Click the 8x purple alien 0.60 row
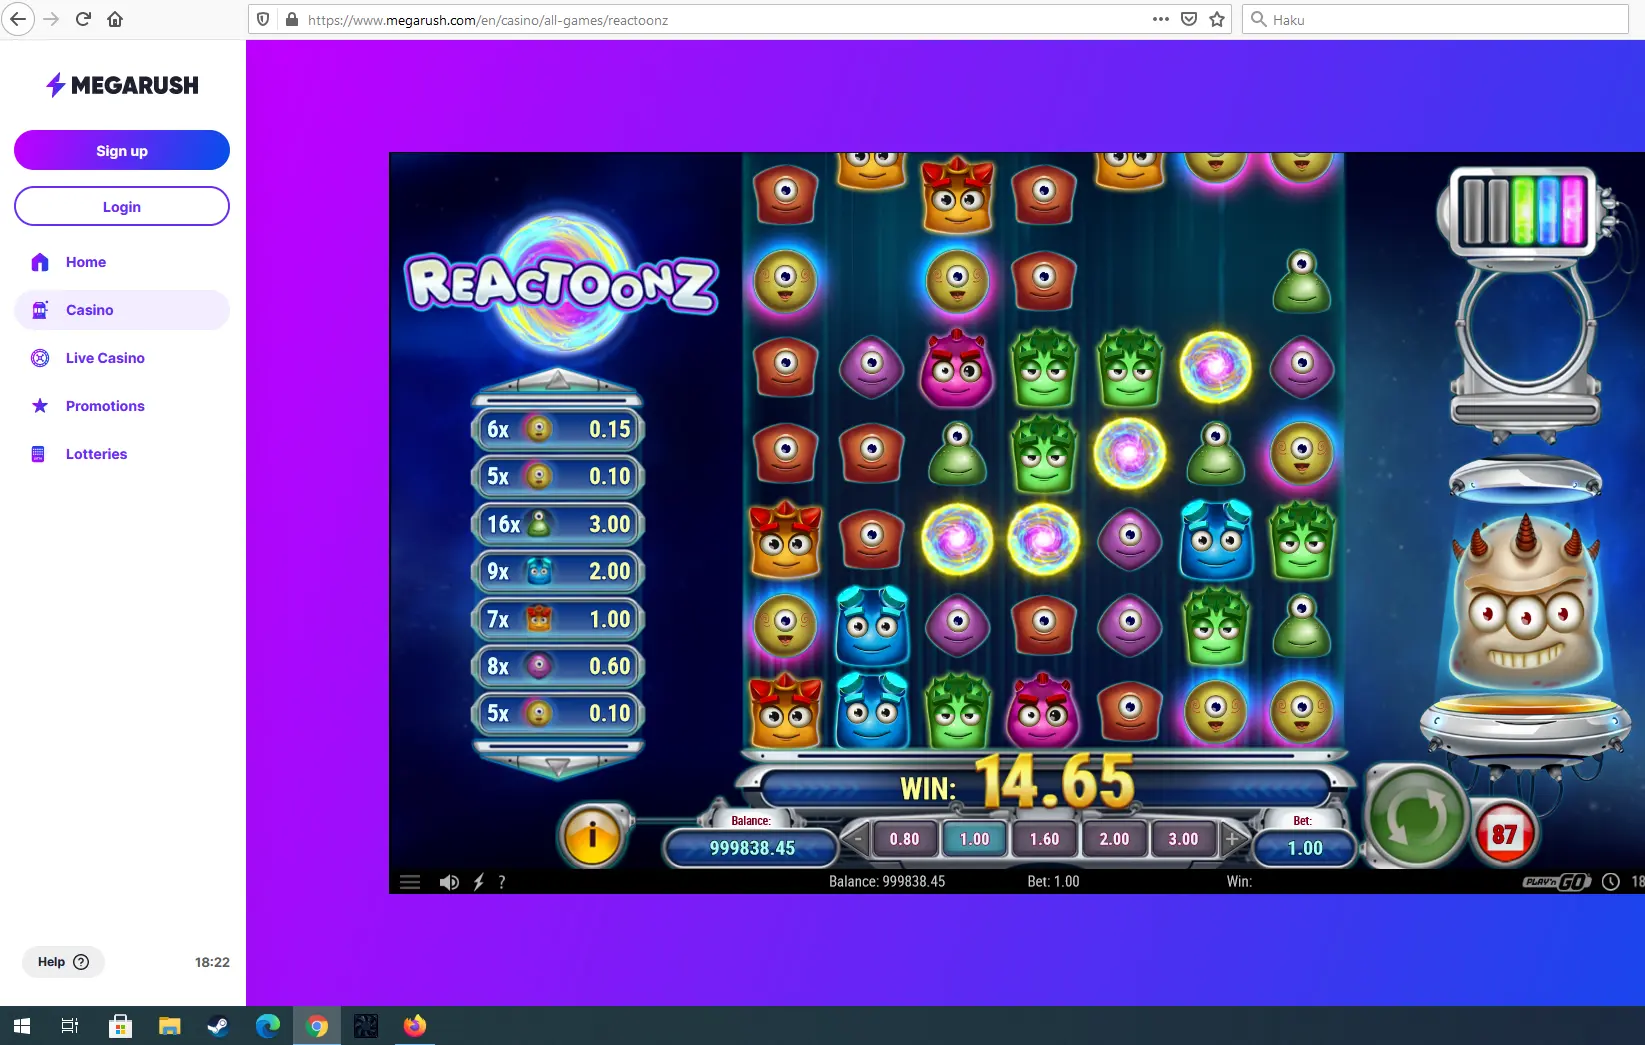Viewport: 1645px width, 1045px height. (558, 666)
